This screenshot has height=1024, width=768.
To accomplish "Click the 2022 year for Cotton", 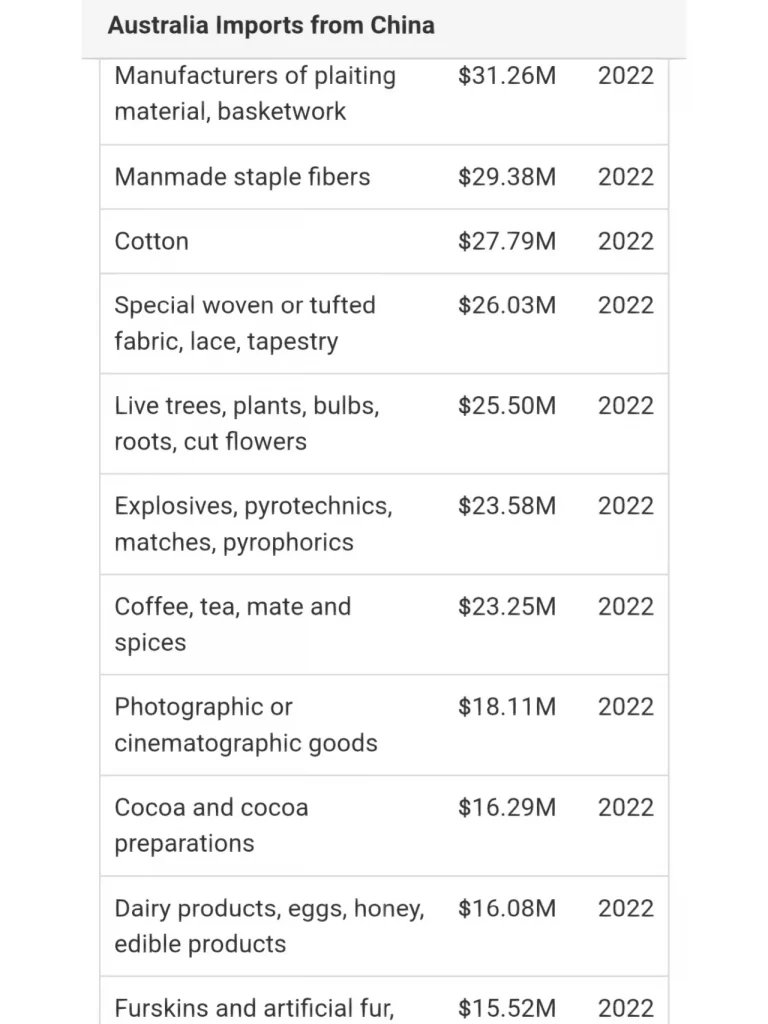I will click(626, 242).
